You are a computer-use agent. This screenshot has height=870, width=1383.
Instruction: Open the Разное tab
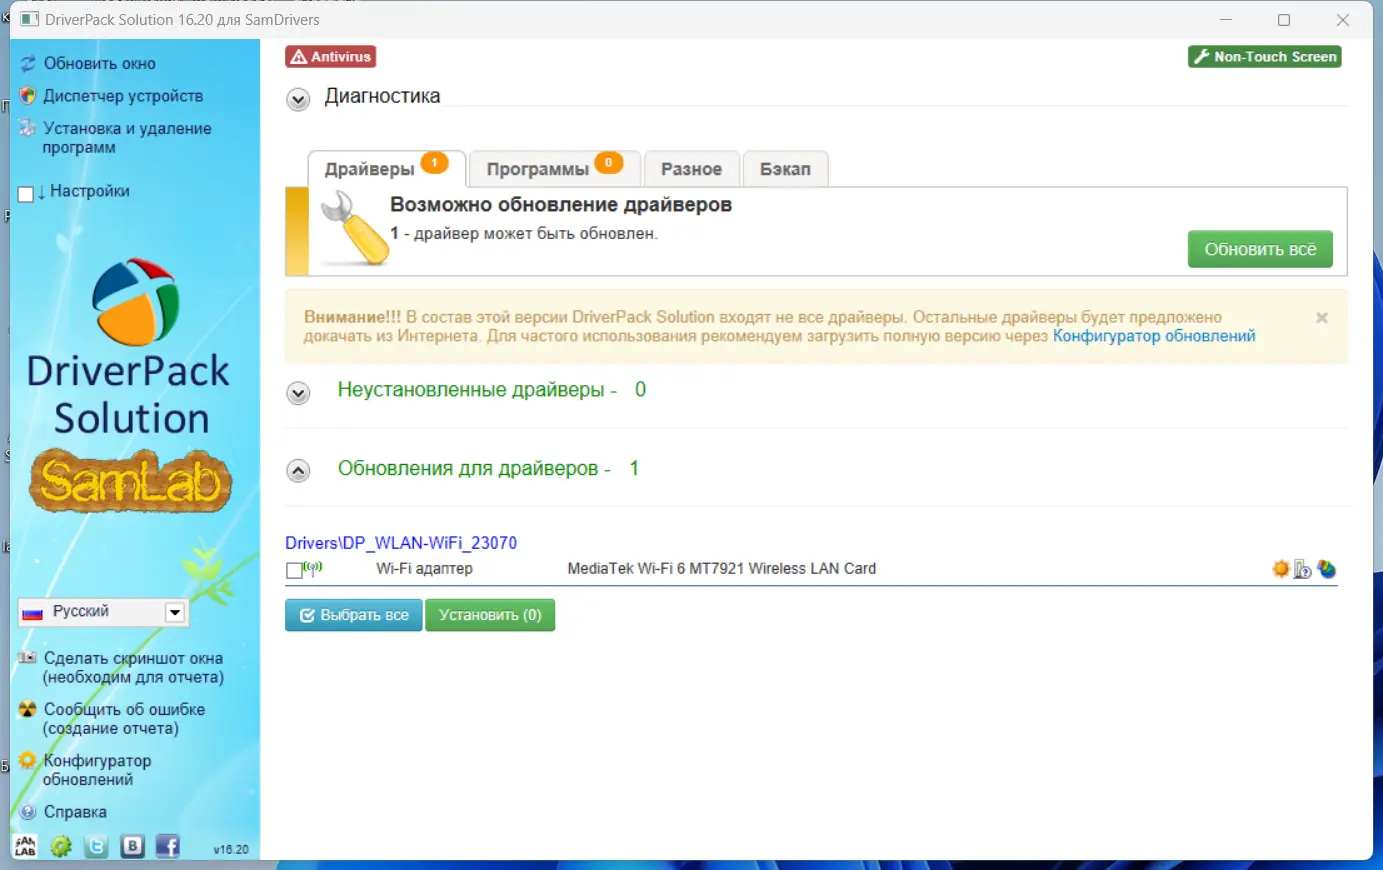(x=691, y=169)
